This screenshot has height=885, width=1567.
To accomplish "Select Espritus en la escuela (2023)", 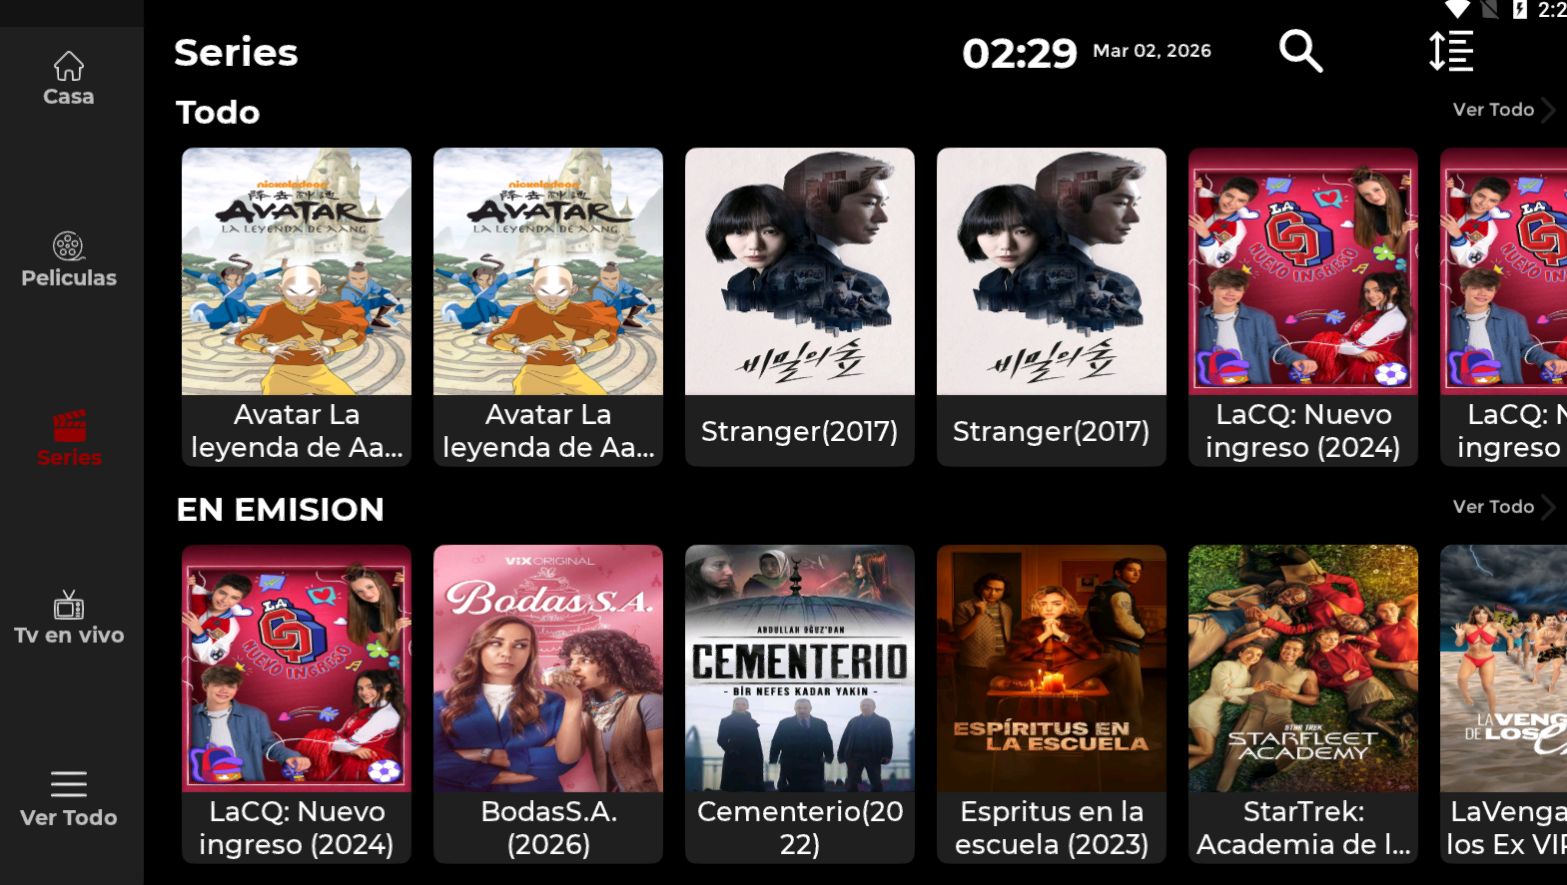I will [x=1052, y=703].
